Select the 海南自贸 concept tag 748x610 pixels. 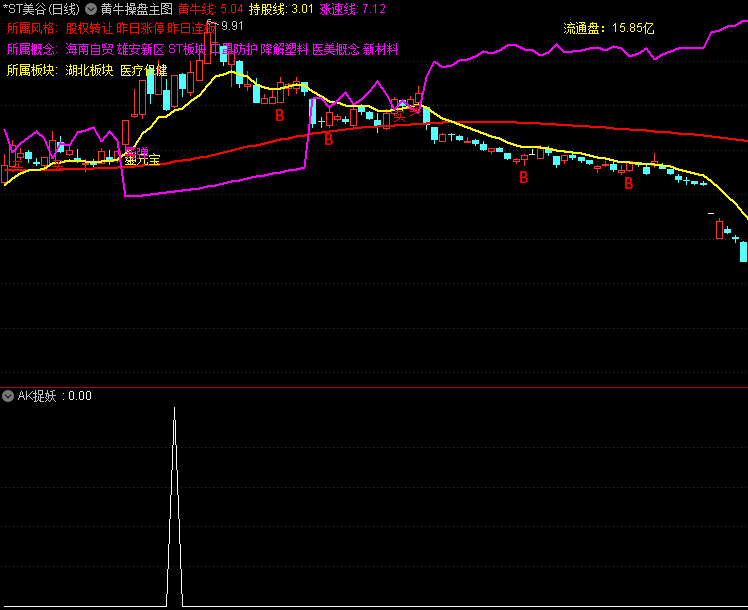(89, 49)
